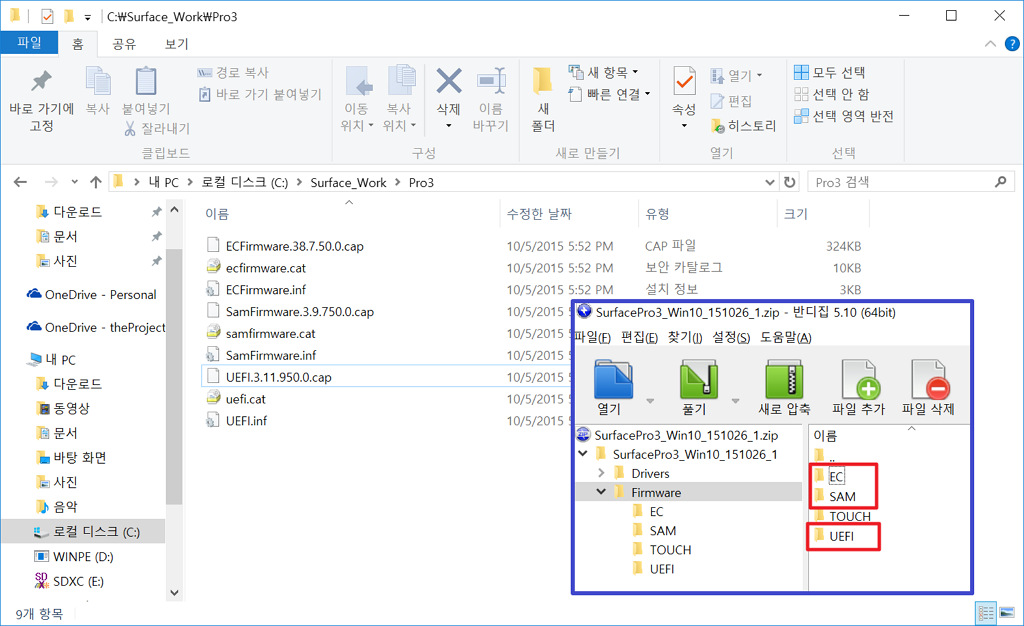Open the File (파일) tab

[29, 43]
